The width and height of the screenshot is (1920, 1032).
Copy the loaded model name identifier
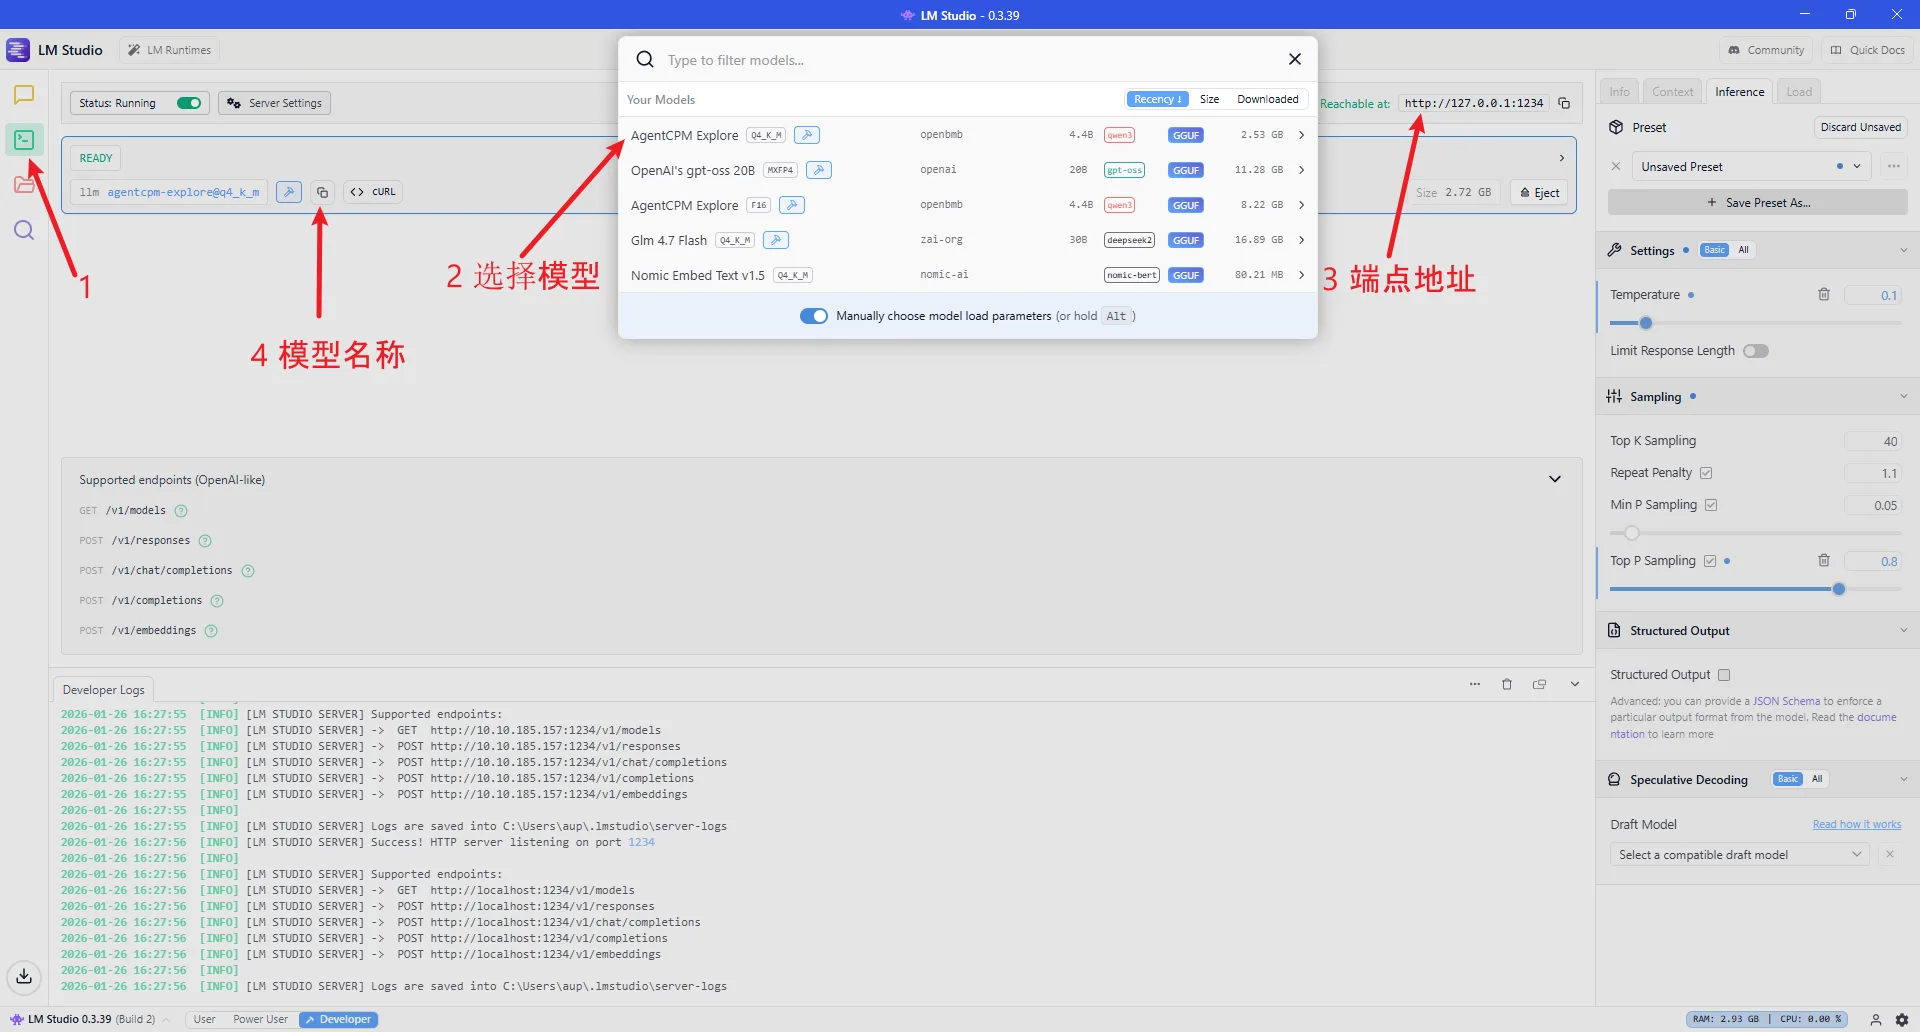coord(322,192)
